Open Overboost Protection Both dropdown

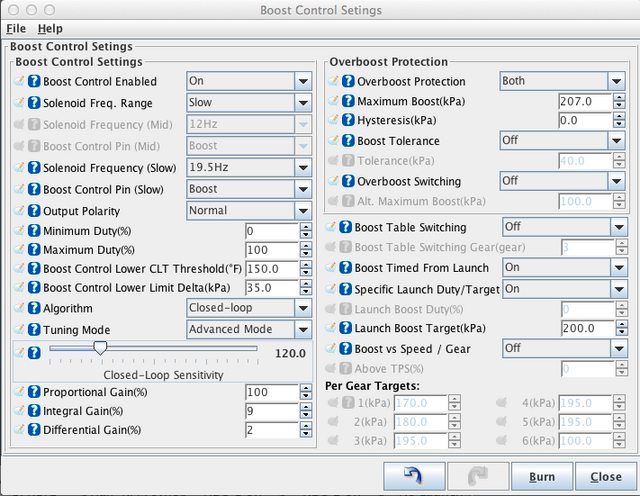click(562, 81)
